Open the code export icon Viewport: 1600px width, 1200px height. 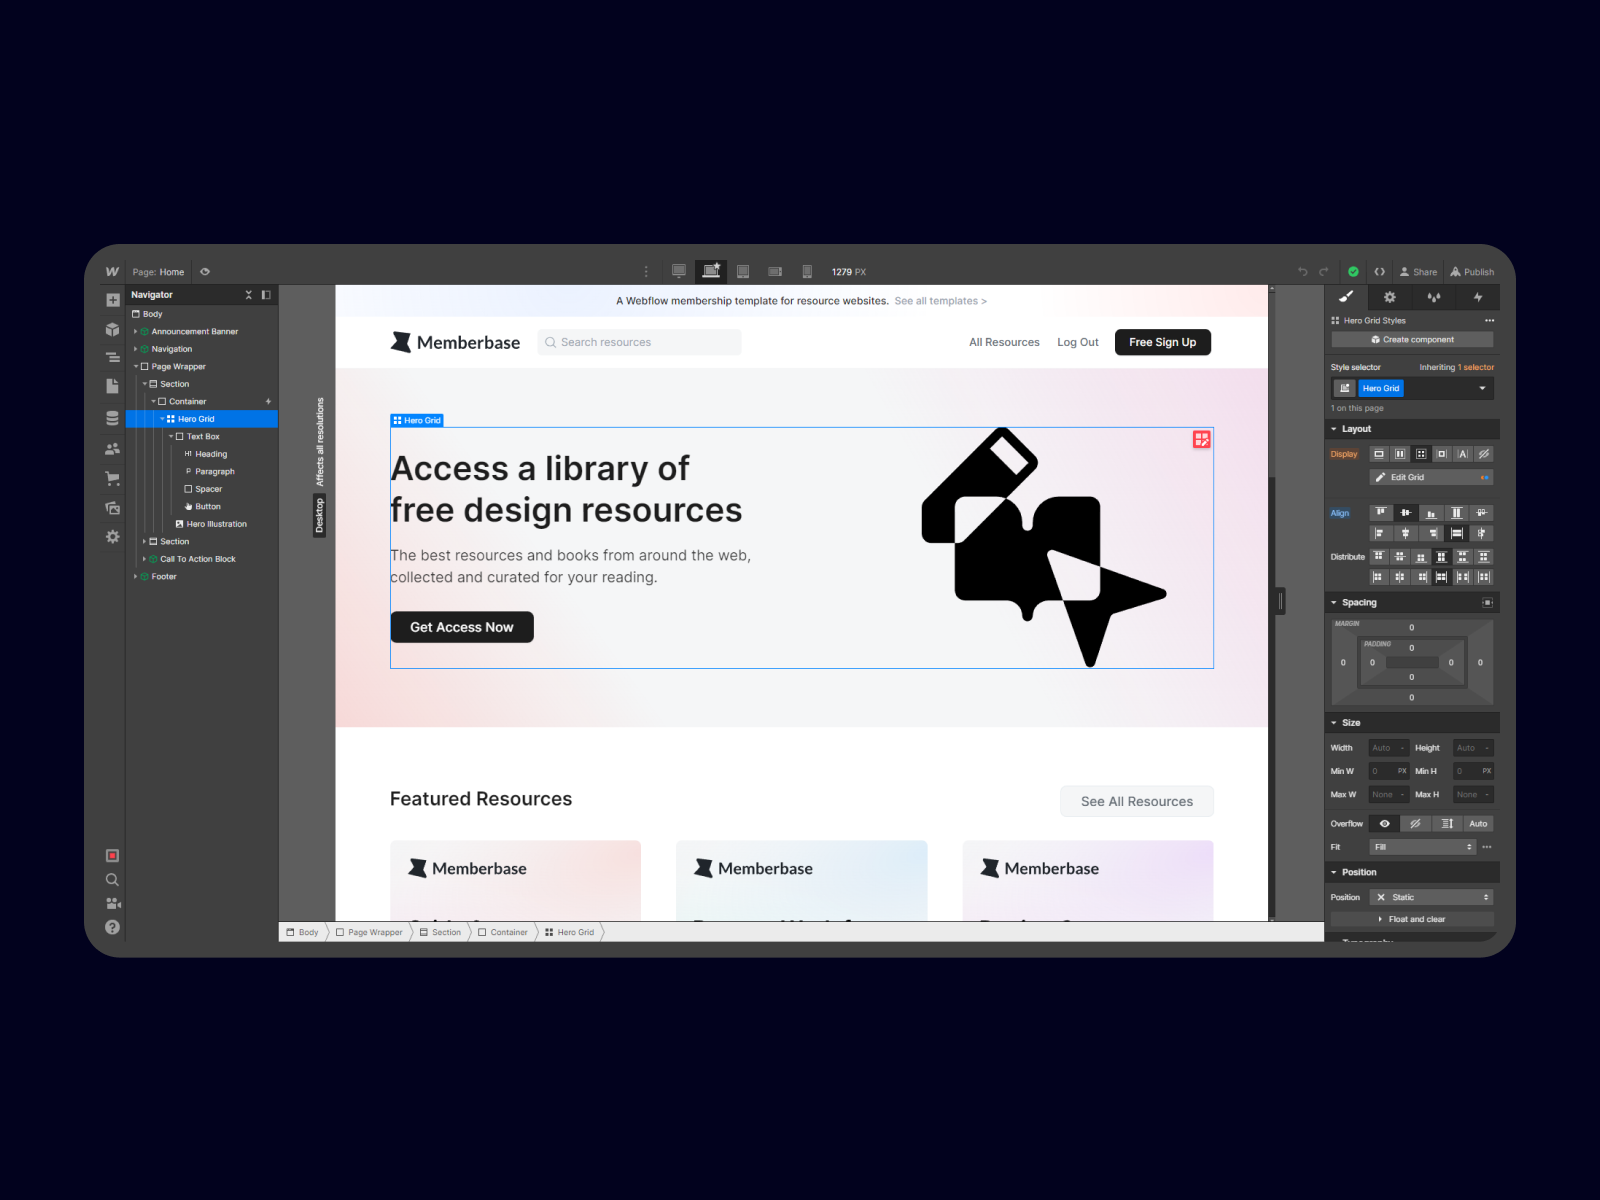pos(1380,272)
